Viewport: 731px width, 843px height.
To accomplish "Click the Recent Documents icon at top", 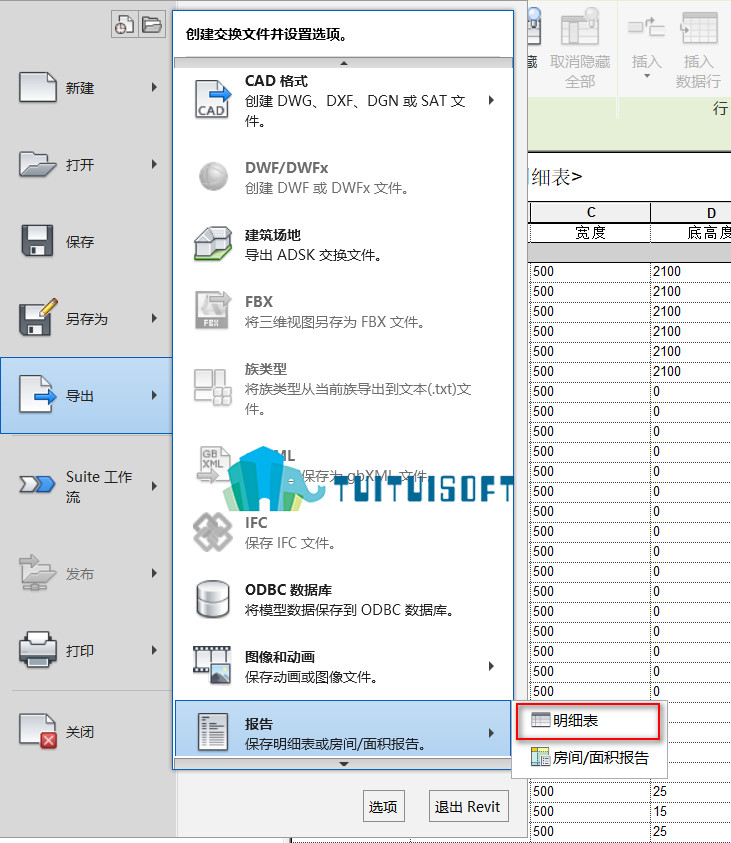I will [125, 24].
